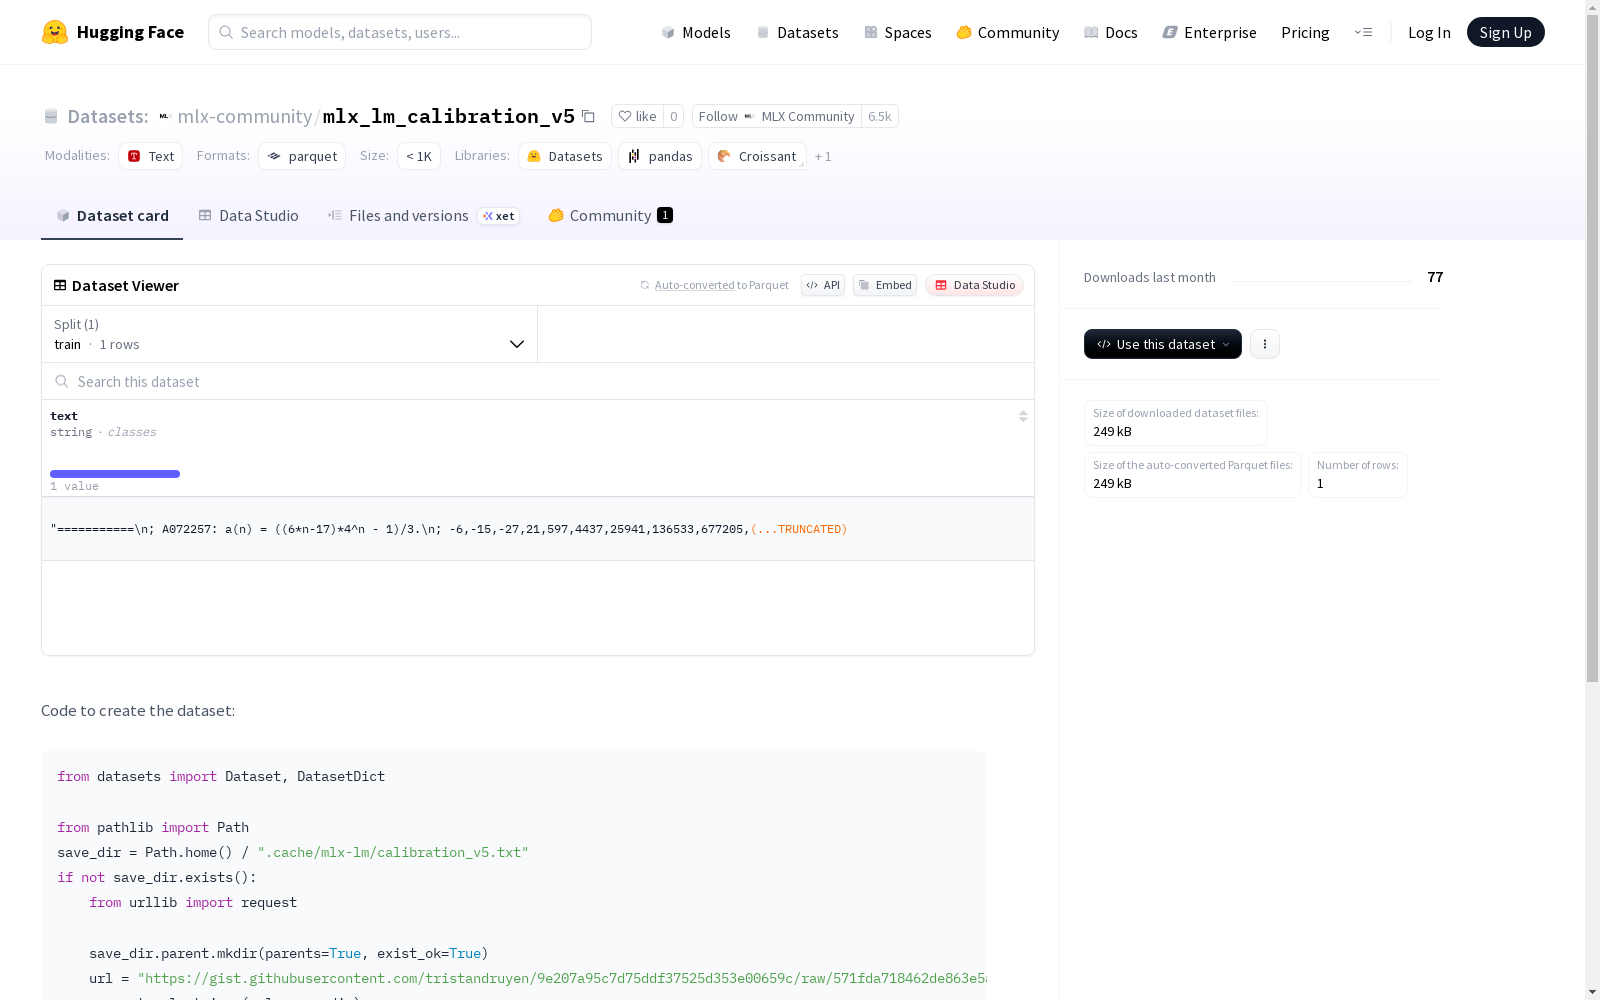Image resolution: width=1600 pixels, height=1000 pixels.
Task: Select the Croissant library tag
Action: pyautogui.click(x=757, y=156)
